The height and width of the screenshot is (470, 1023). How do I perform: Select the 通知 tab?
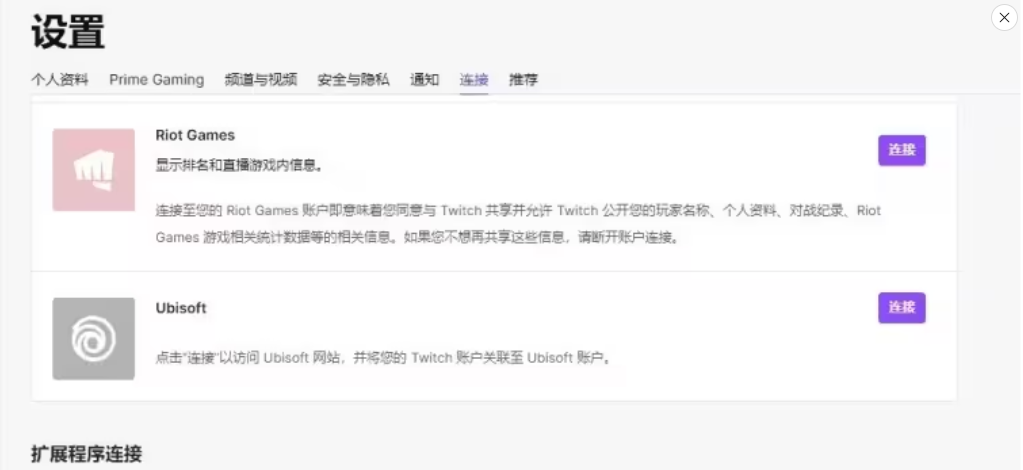pos(424,80)
